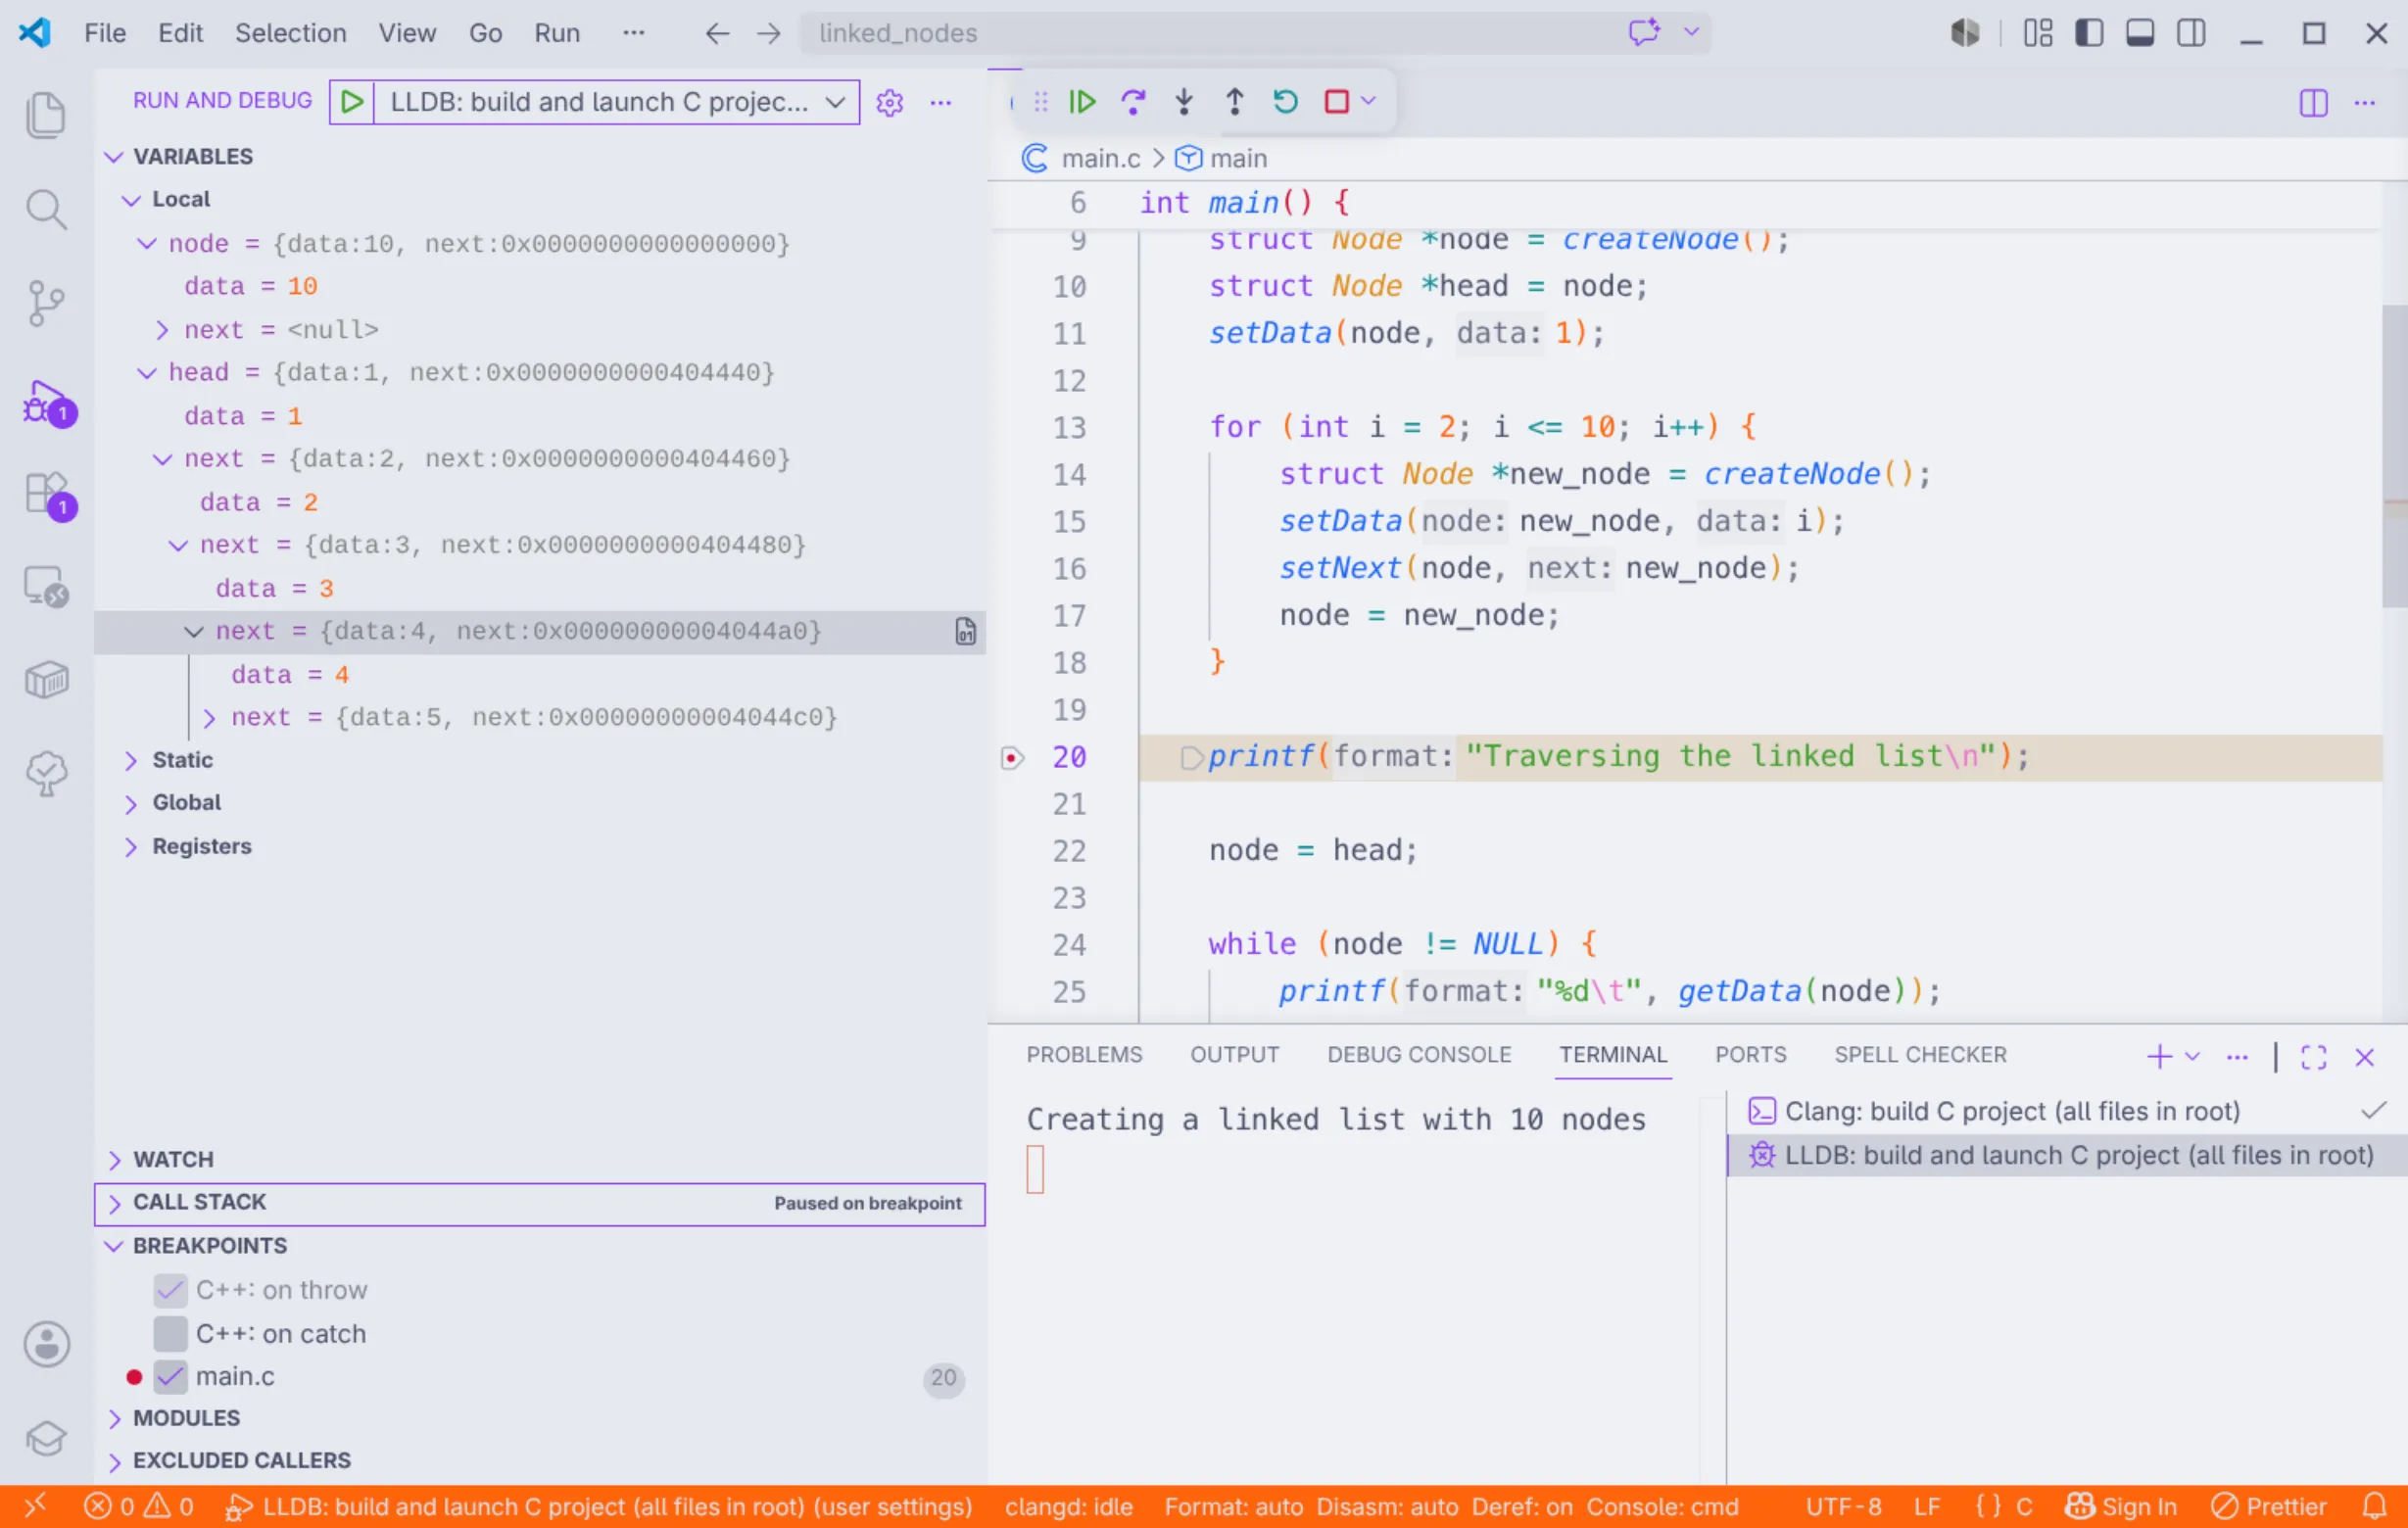Open Remote Explorer in activity bar
The height and width of the screenshot is (1528, 2408).
[46, 587]
